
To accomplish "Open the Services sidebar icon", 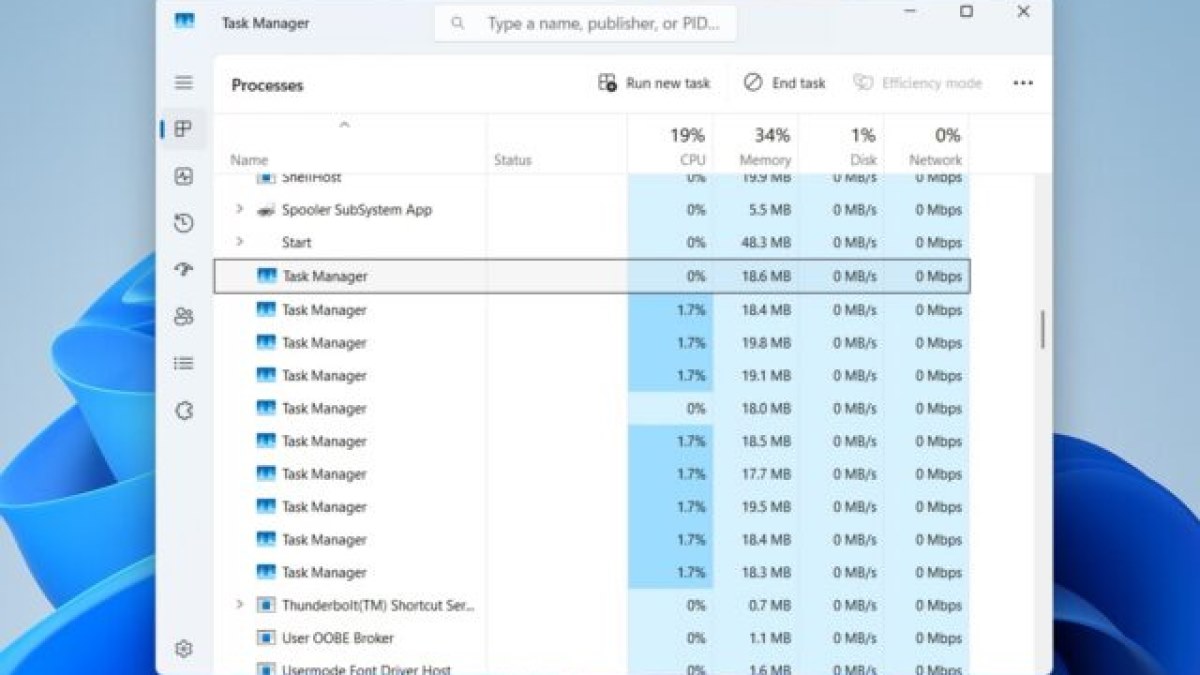I will (x=183, y=411).
